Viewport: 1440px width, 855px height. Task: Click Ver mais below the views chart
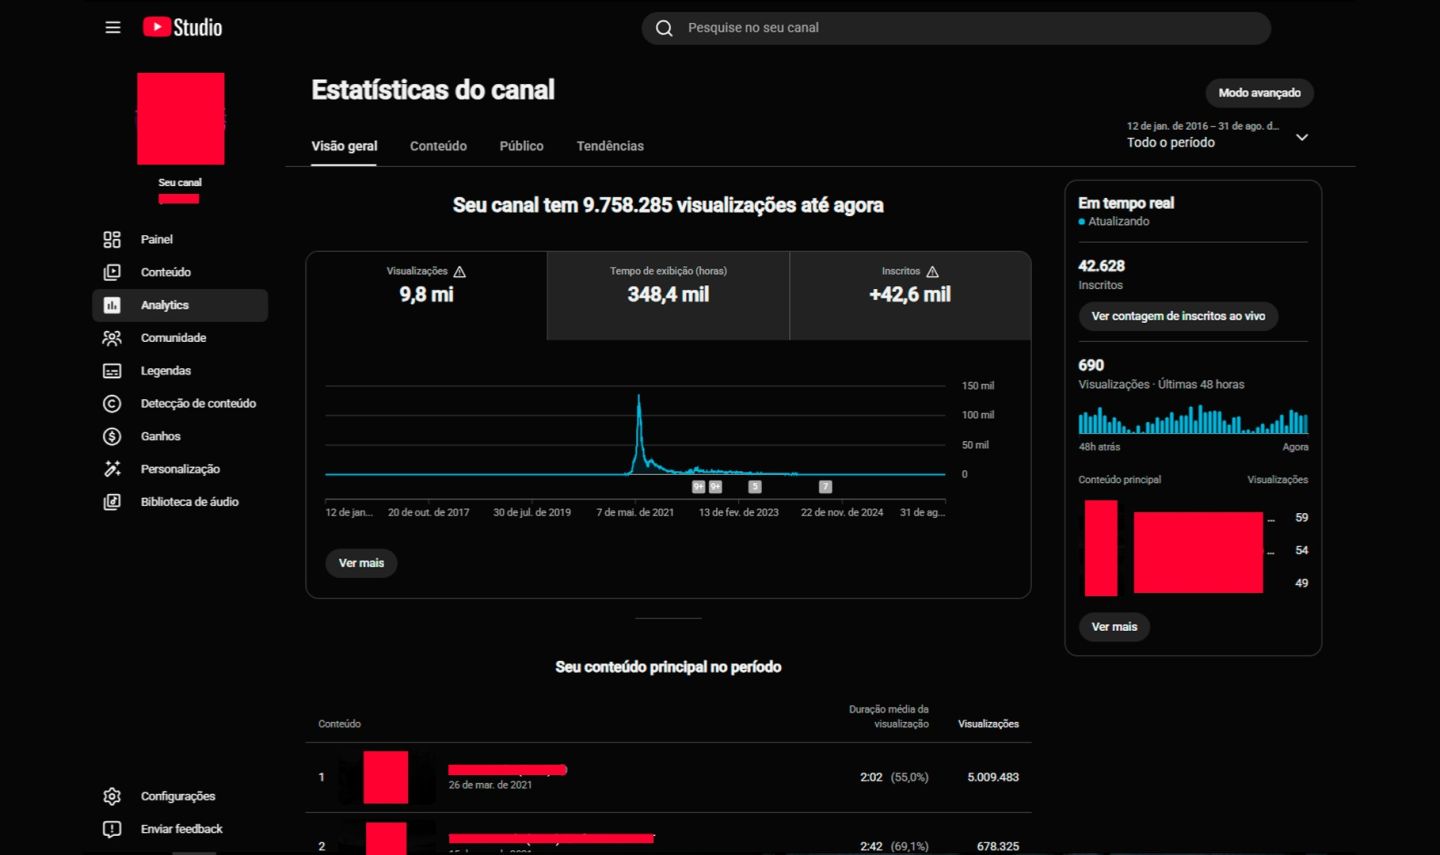[x=361, y=563]
